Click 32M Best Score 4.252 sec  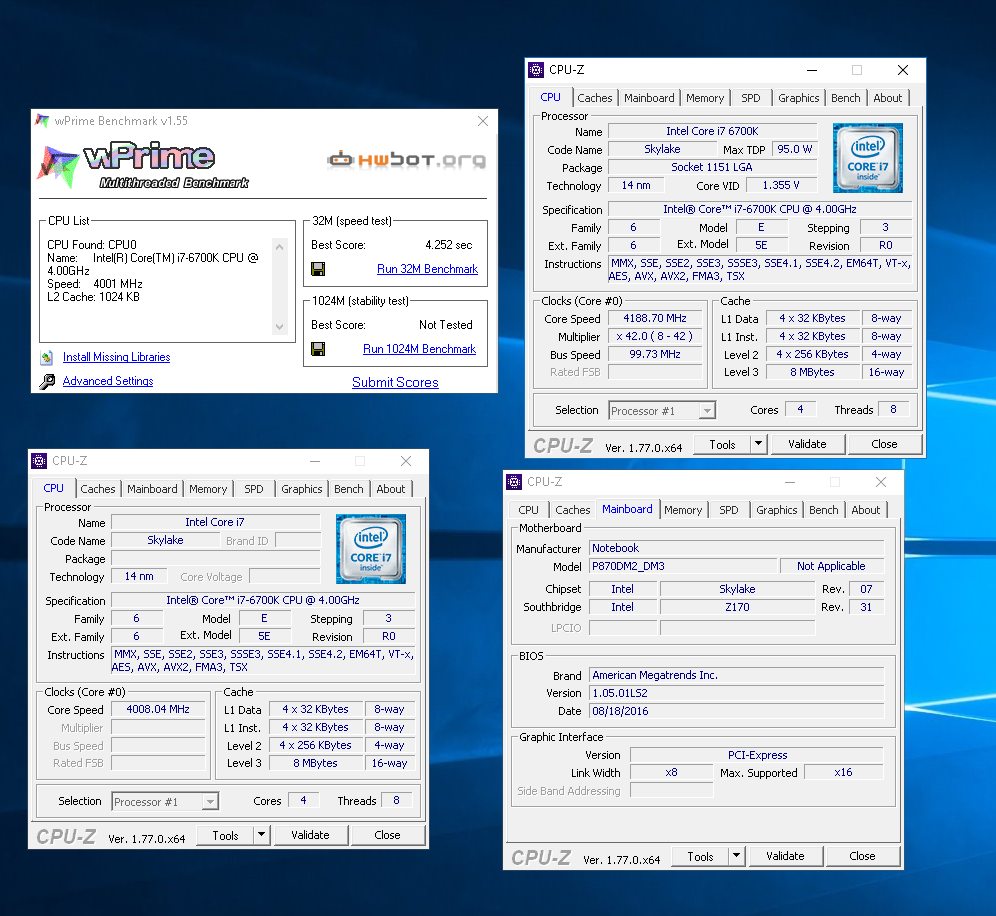(x=448, y=245)
